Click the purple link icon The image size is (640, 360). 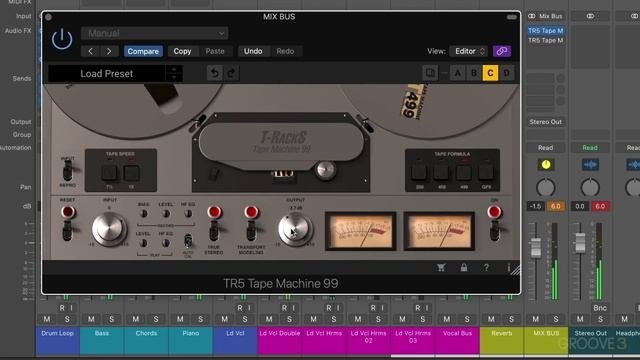502,51
